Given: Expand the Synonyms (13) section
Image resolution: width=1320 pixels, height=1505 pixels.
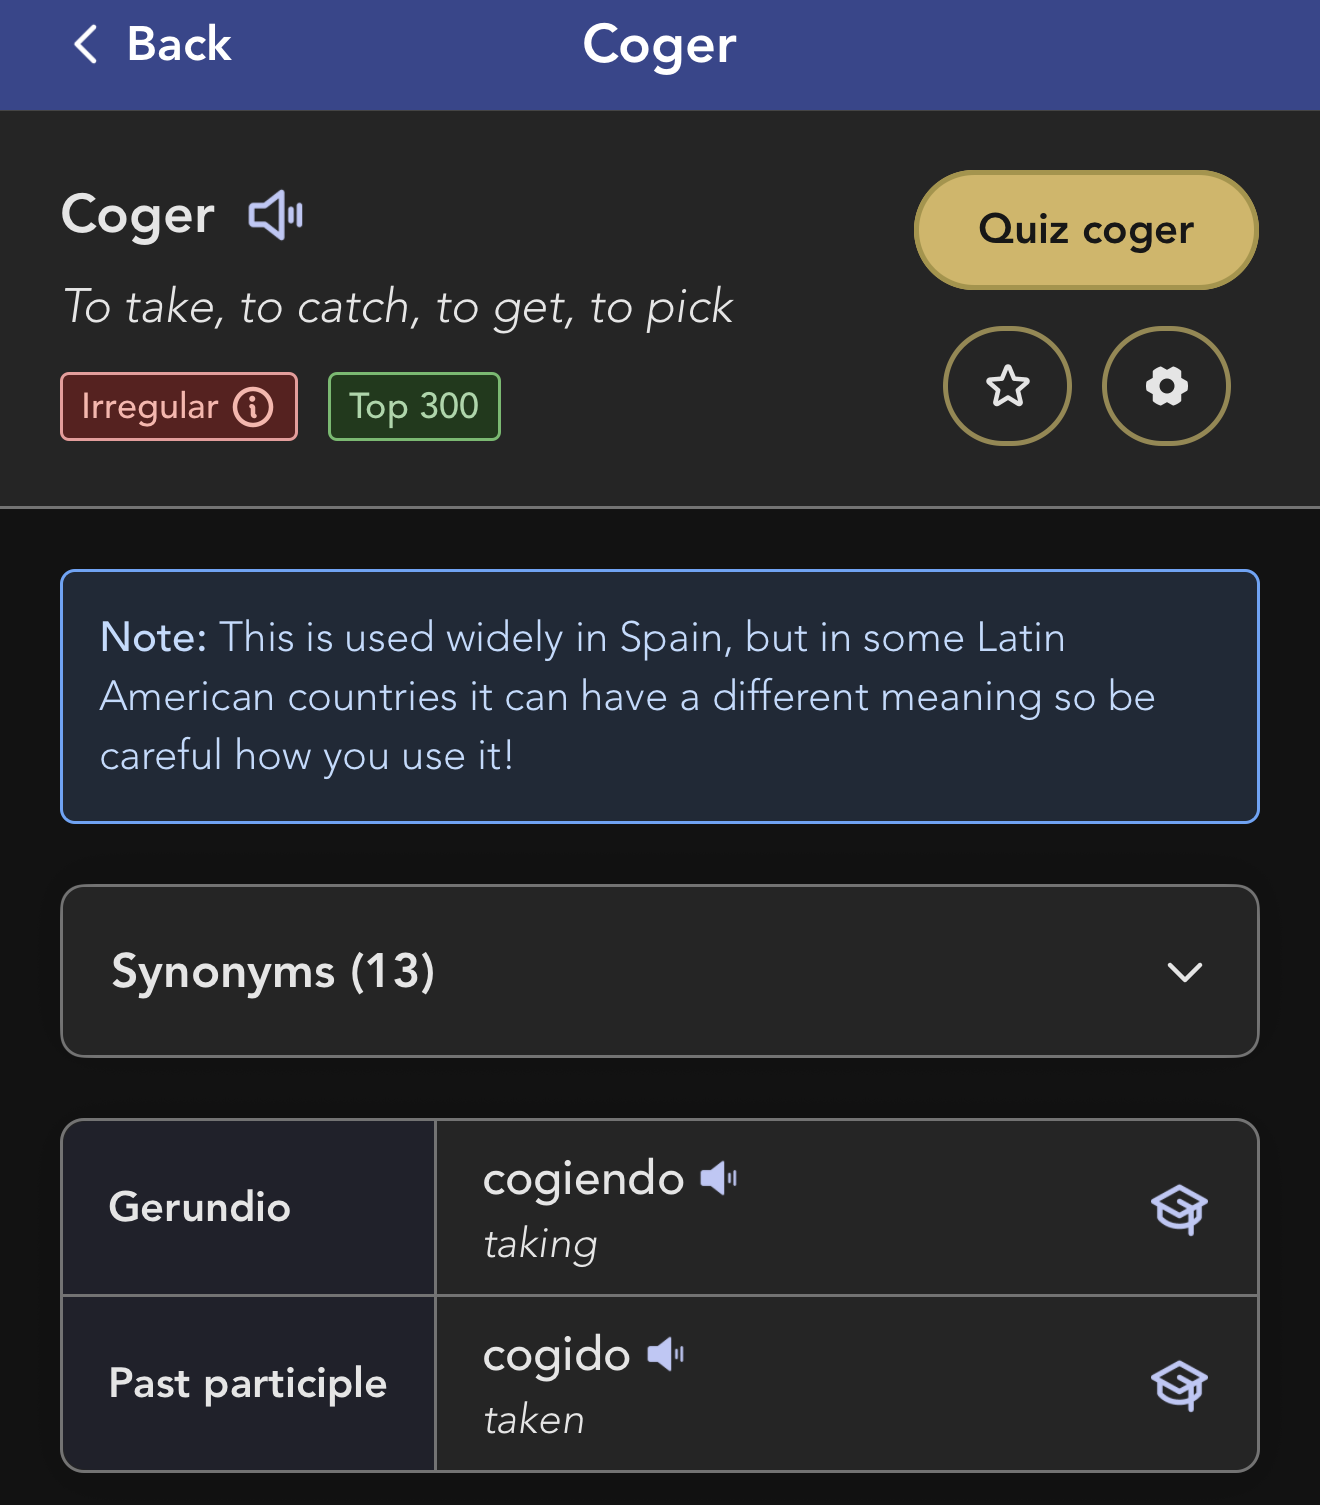Looking at the screenshot, I should [273, 971].
